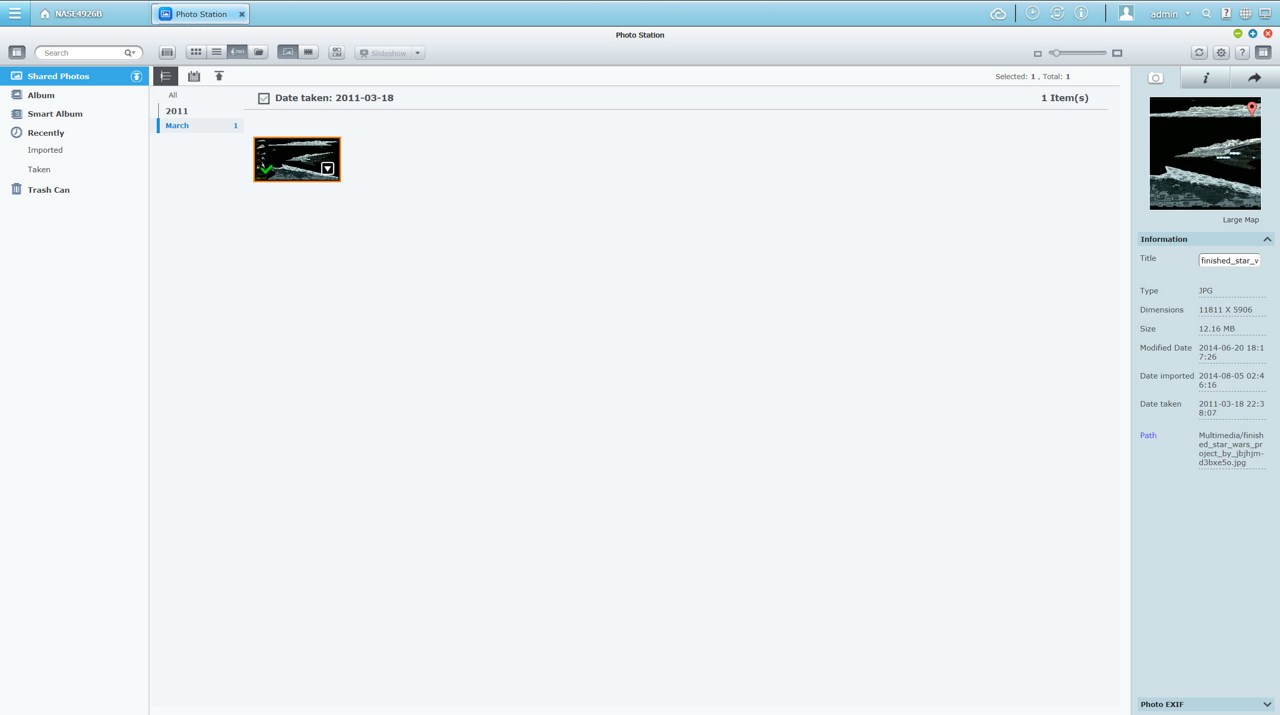Screen dimensions: 1280x715
Task: Open the background tasks clock icon
Action: click(1032, 13)
